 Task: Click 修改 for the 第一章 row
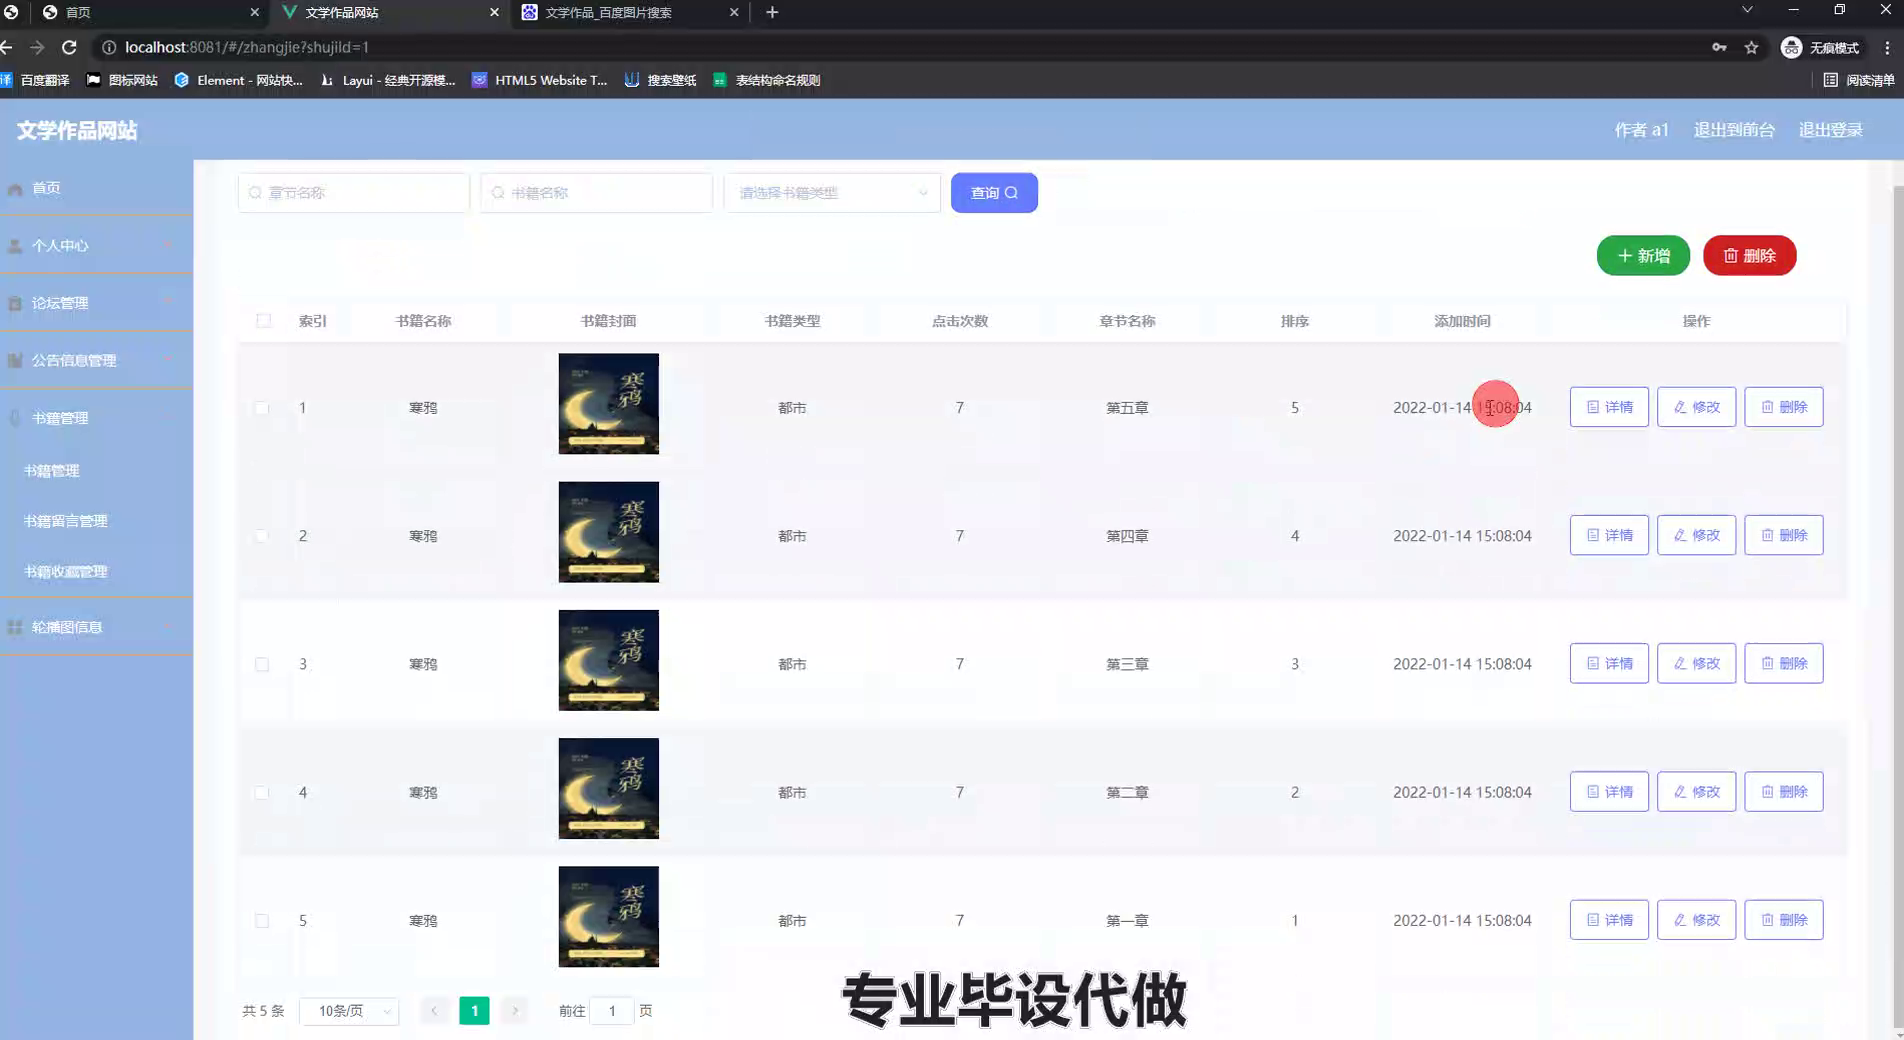[x=1696, y=919]
